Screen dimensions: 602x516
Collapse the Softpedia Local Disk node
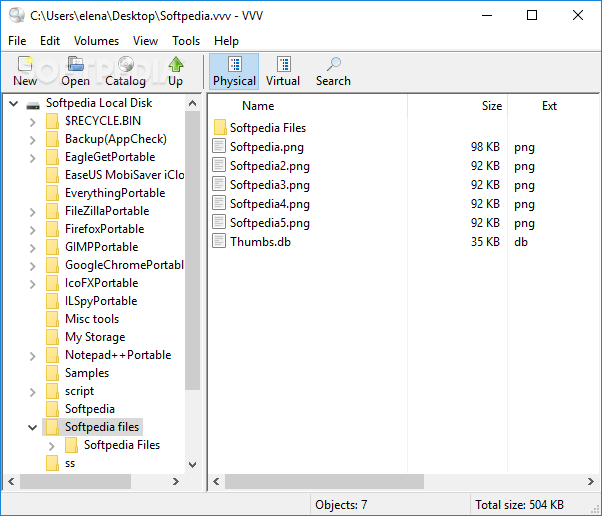point(13,103)
